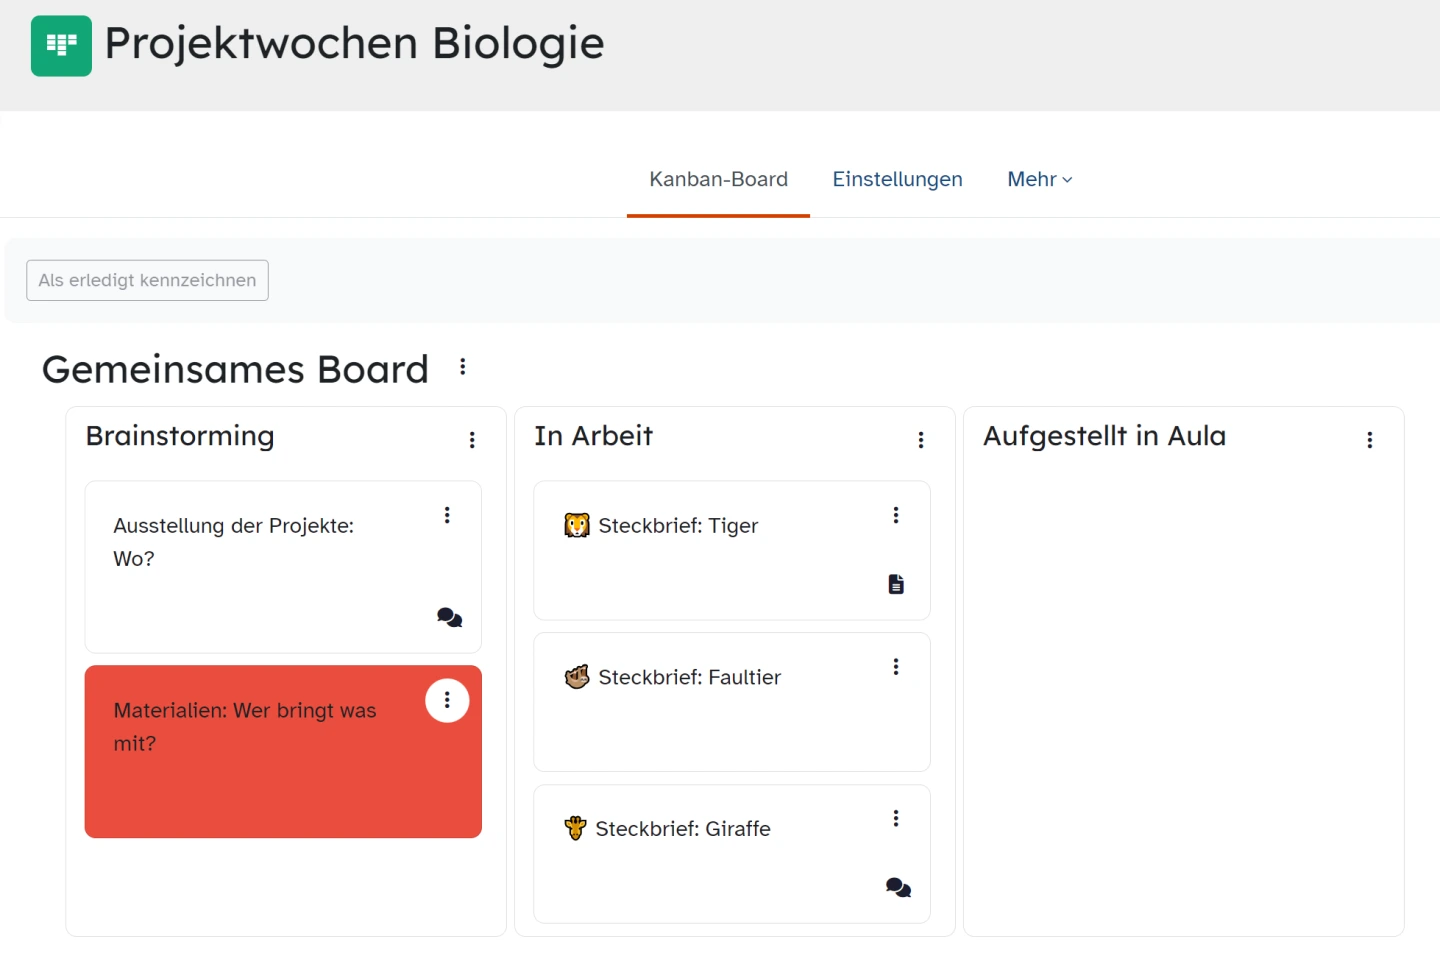Click the Brainstorming column heading
1440x953 pixels.
pyautogui.click(x=180, y=437)
